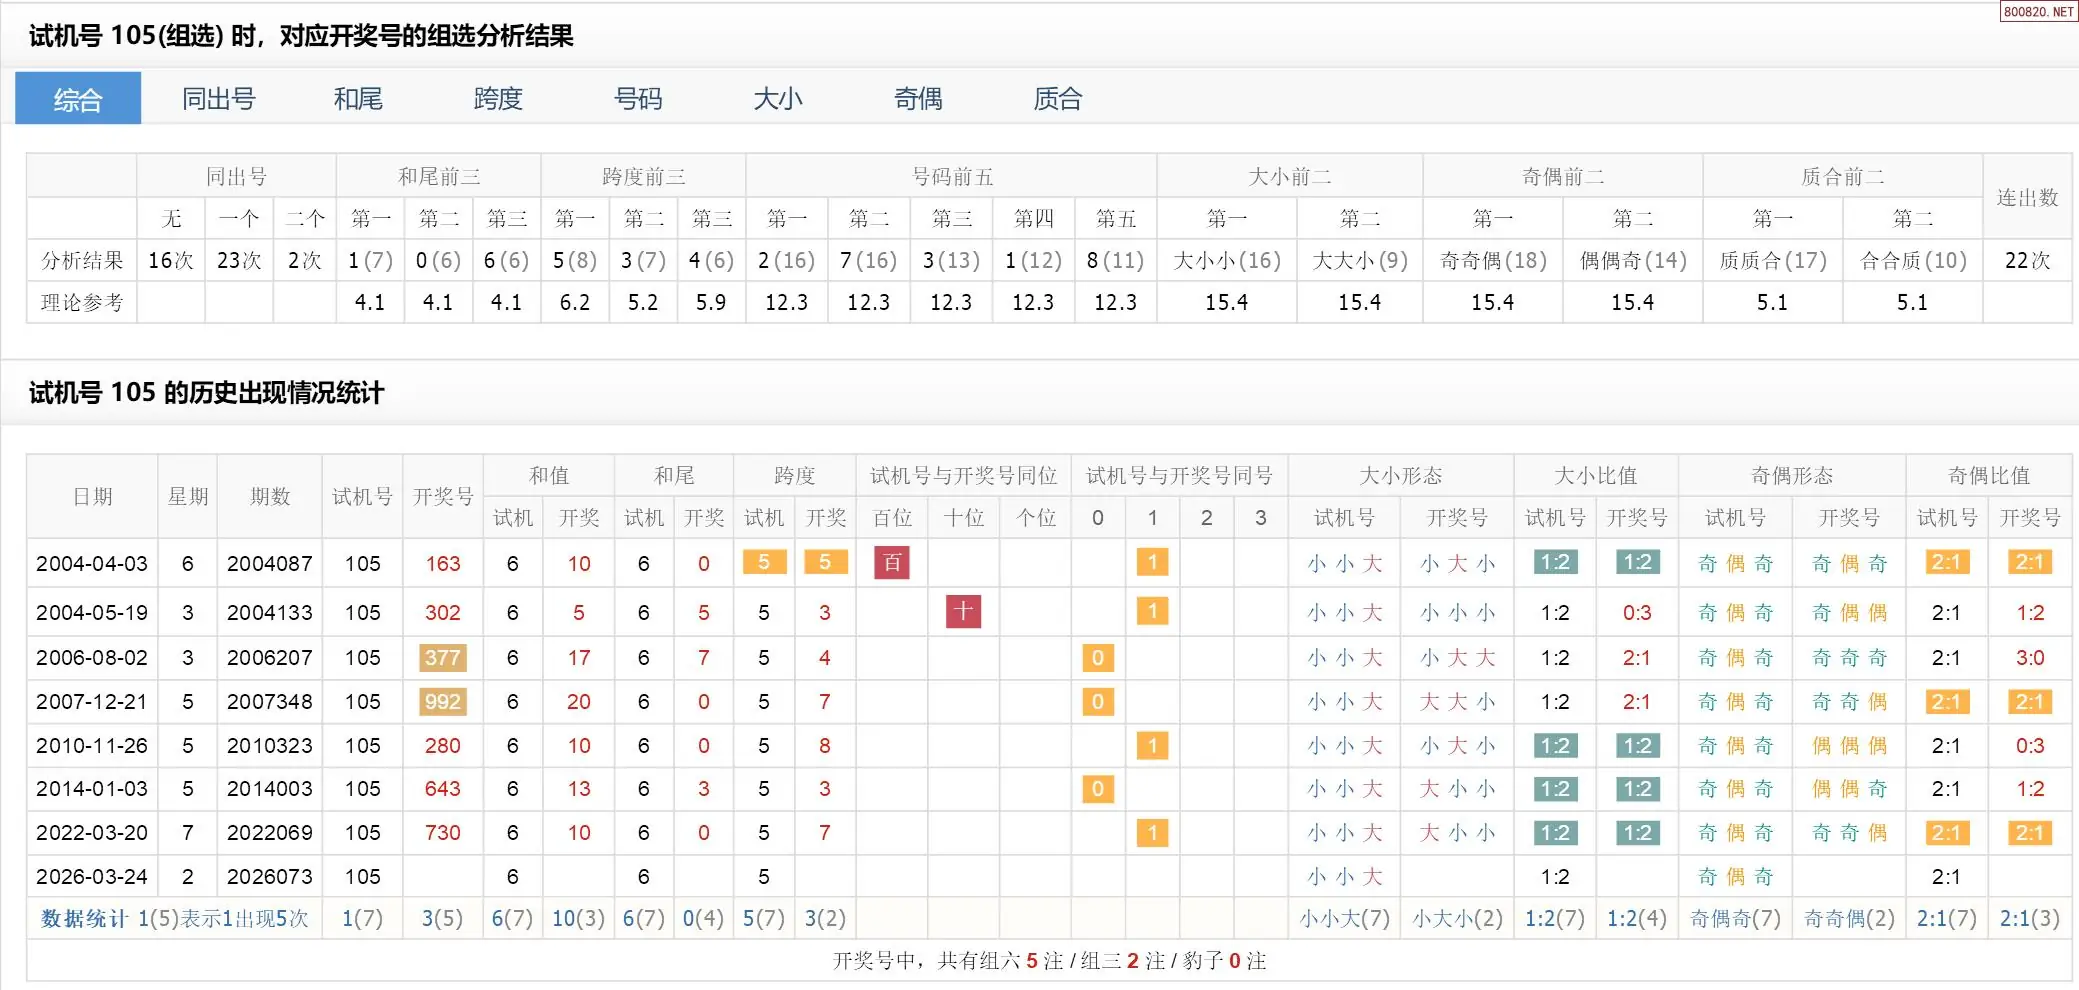Click the highlighted 992 draw number
Viewport: 2079px width, 990px height.
tap(442, 702)
